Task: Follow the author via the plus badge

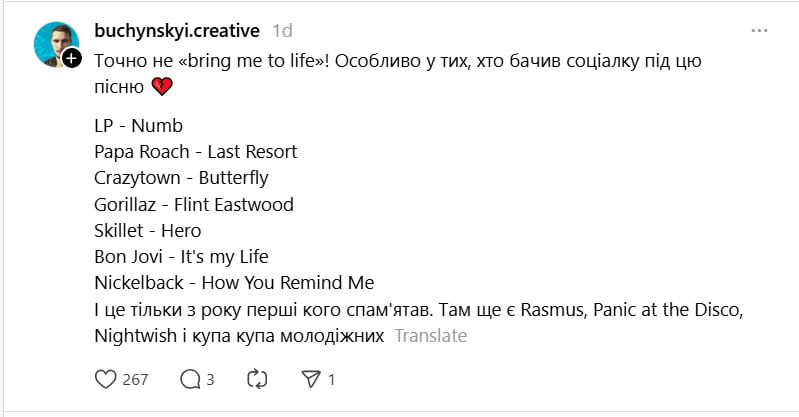Action: [x=72, y=59]
